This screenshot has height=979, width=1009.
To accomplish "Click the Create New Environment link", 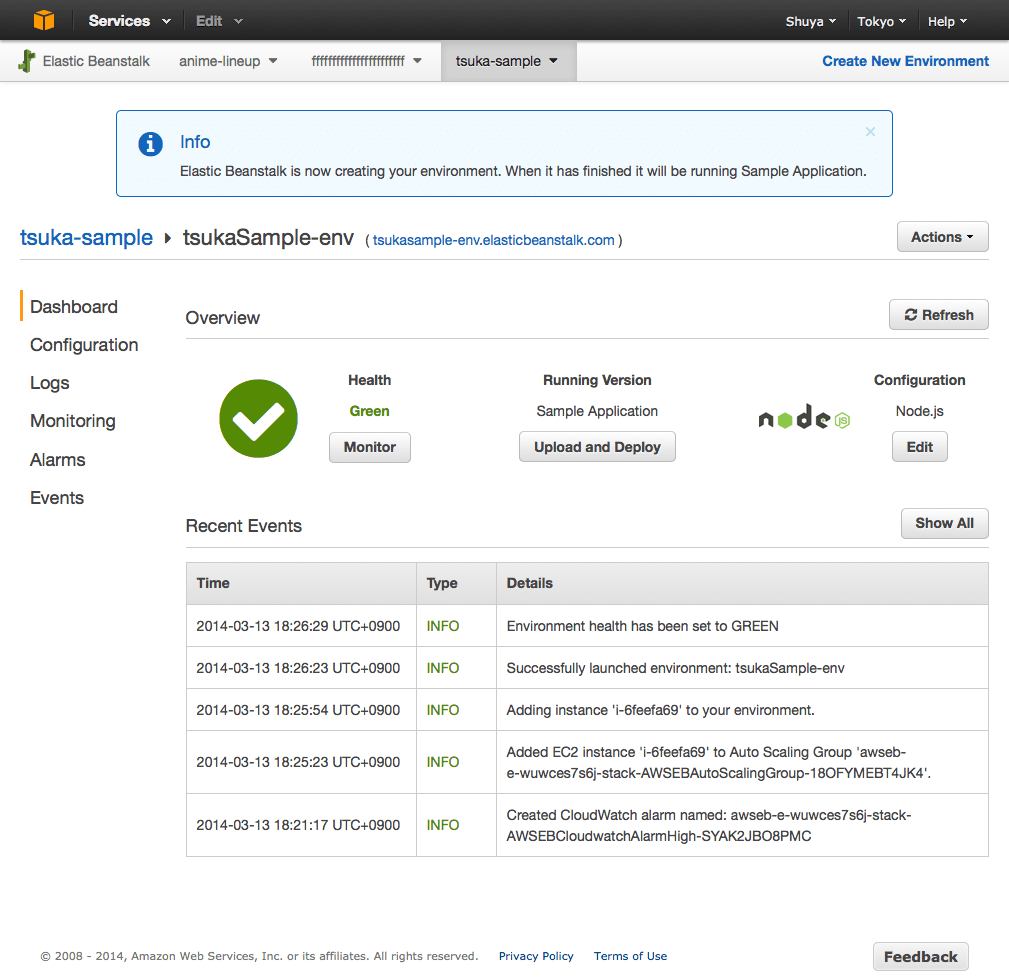I will 905,61.
